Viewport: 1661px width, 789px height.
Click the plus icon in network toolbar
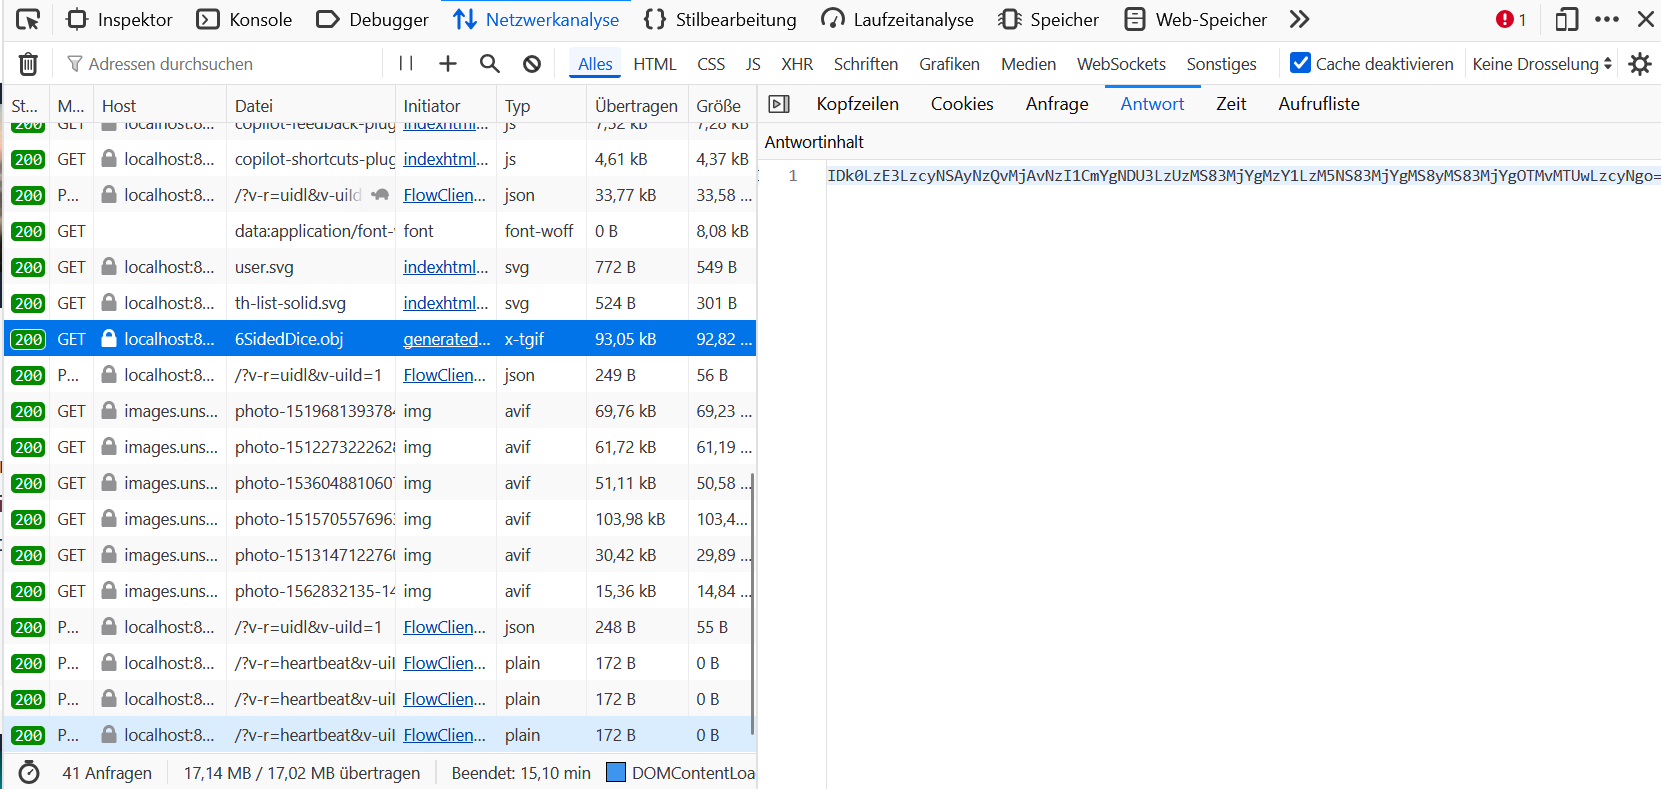[x=448, y=64]
